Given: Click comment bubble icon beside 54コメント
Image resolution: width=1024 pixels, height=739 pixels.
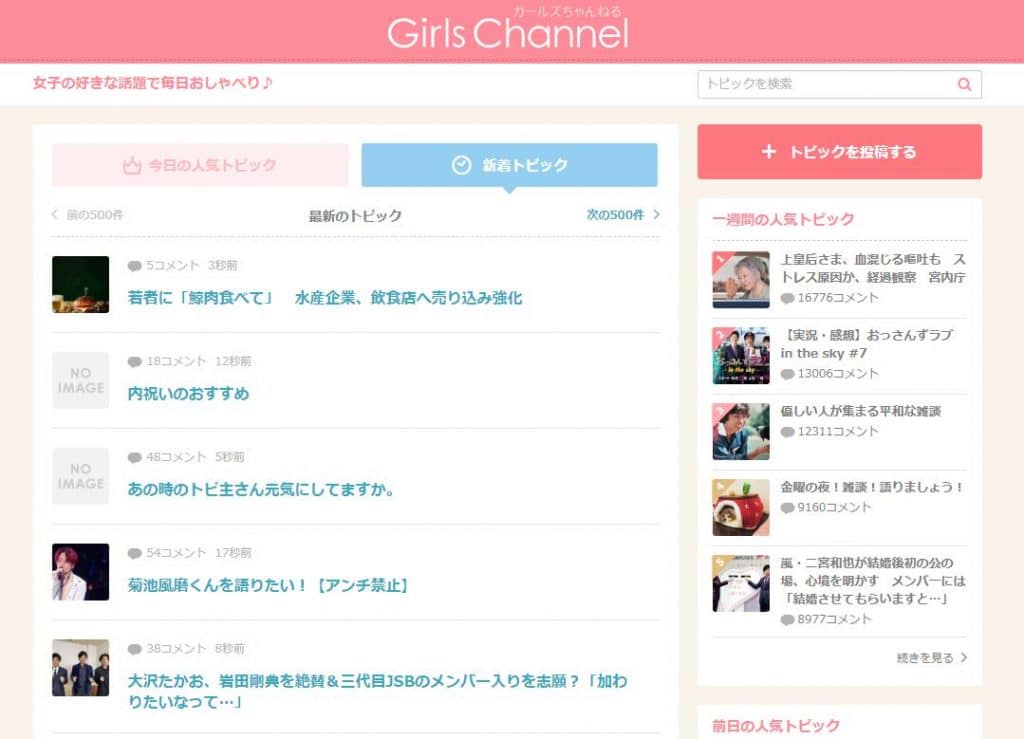Looking at the screenshot, I should click(134, 553).
